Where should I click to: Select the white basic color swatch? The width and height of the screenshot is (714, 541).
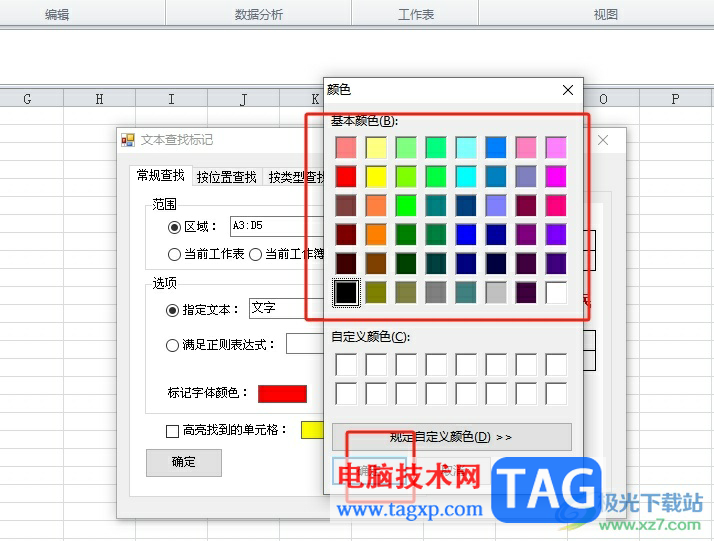pyautogui.click(x=556, y=292)
